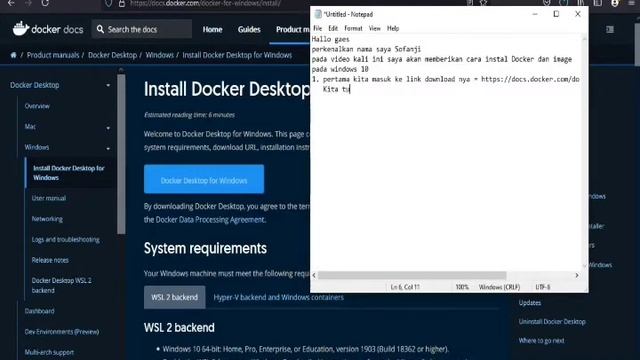The width and height of the screenshot is (640, 360).
Task: Open the Notepad File menu
Action: coord(318,28)
